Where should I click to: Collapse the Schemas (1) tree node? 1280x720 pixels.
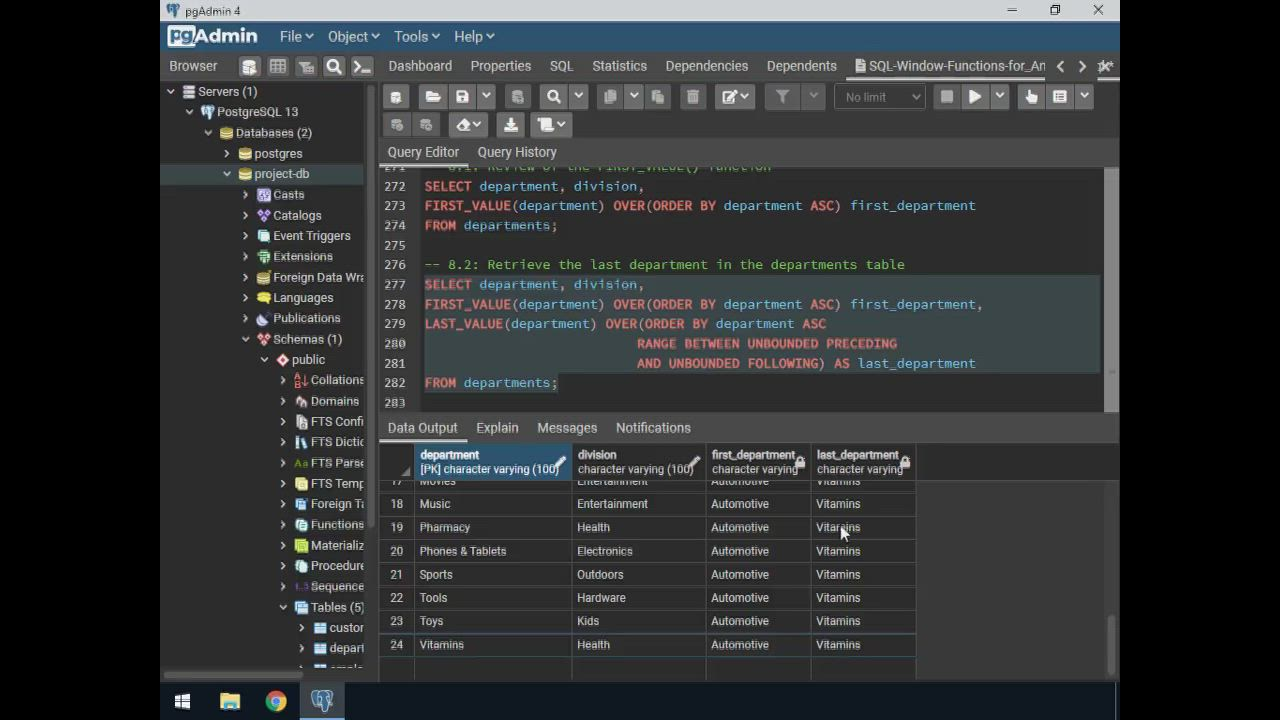coord(246,339)
